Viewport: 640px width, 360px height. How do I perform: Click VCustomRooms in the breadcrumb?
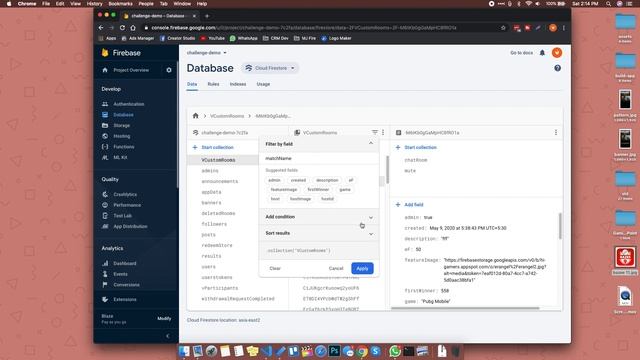(227, 116)
